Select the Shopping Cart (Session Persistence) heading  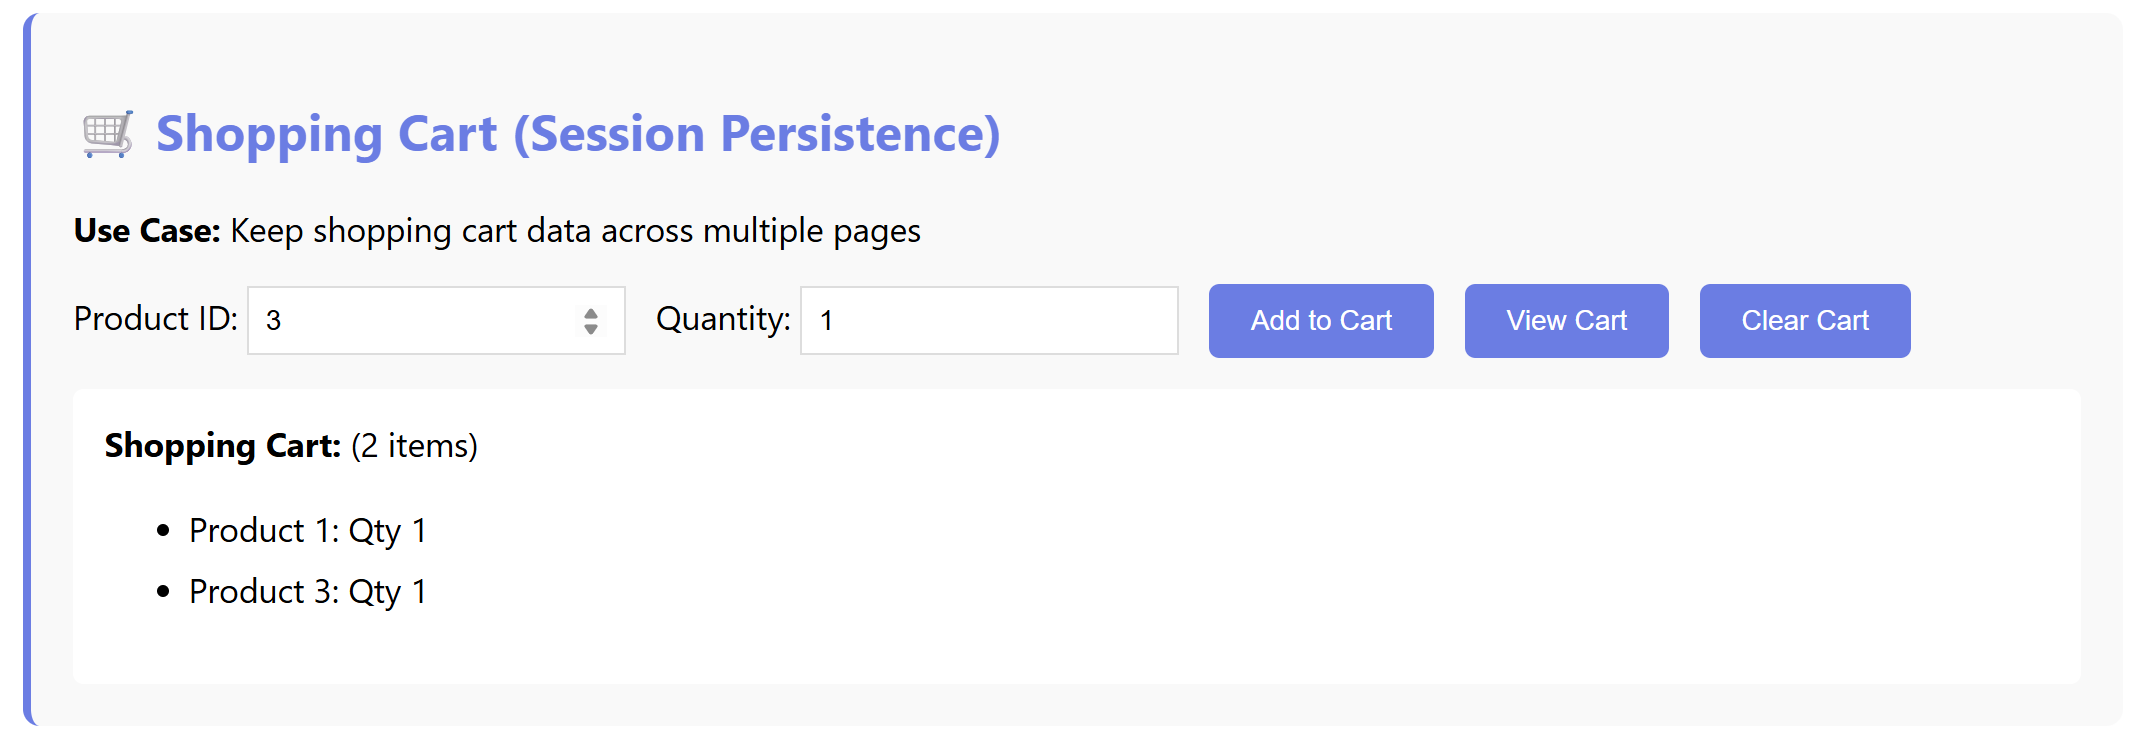coord(578,134)
